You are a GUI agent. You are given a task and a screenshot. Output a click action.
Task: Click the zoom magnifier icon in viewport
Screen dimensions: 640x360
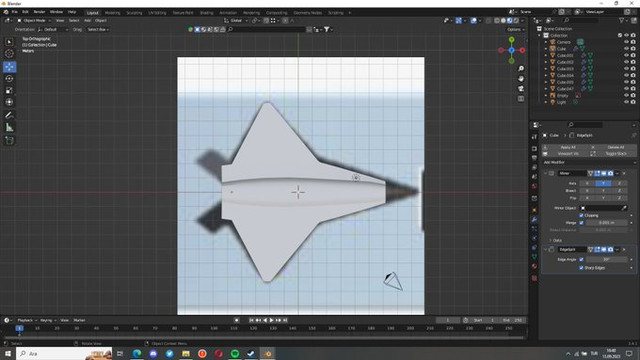521,69
